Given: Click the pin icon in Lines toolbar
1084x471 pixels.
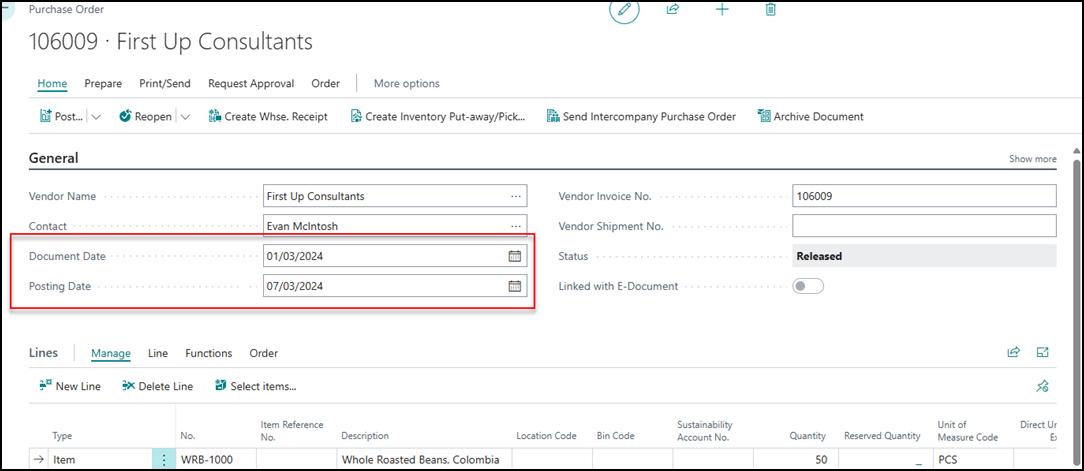Looking at the screenshot, I should coord(1043,386).
